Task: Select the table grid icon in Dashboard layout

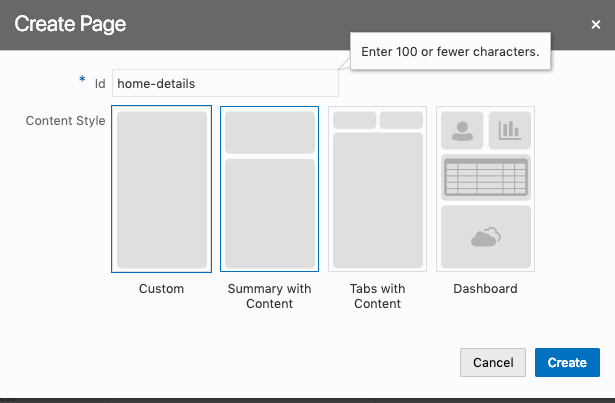Action: (x=486, y=178)
